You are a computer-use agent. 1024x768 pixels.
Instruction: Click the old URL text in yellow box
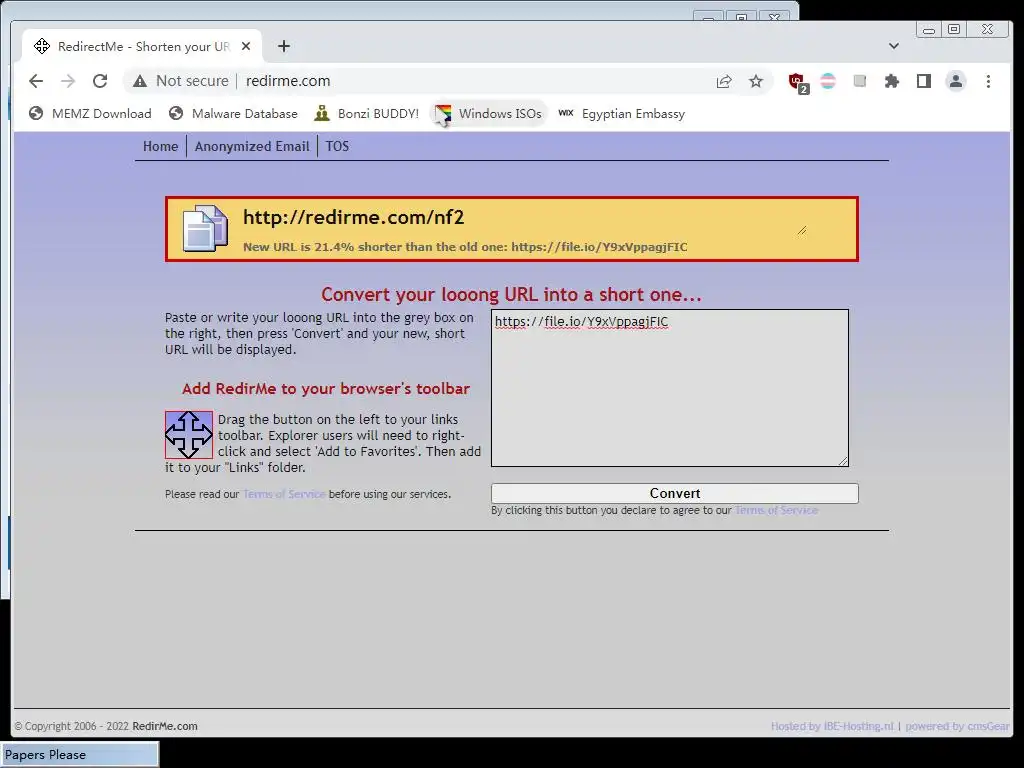coord(600,247)
